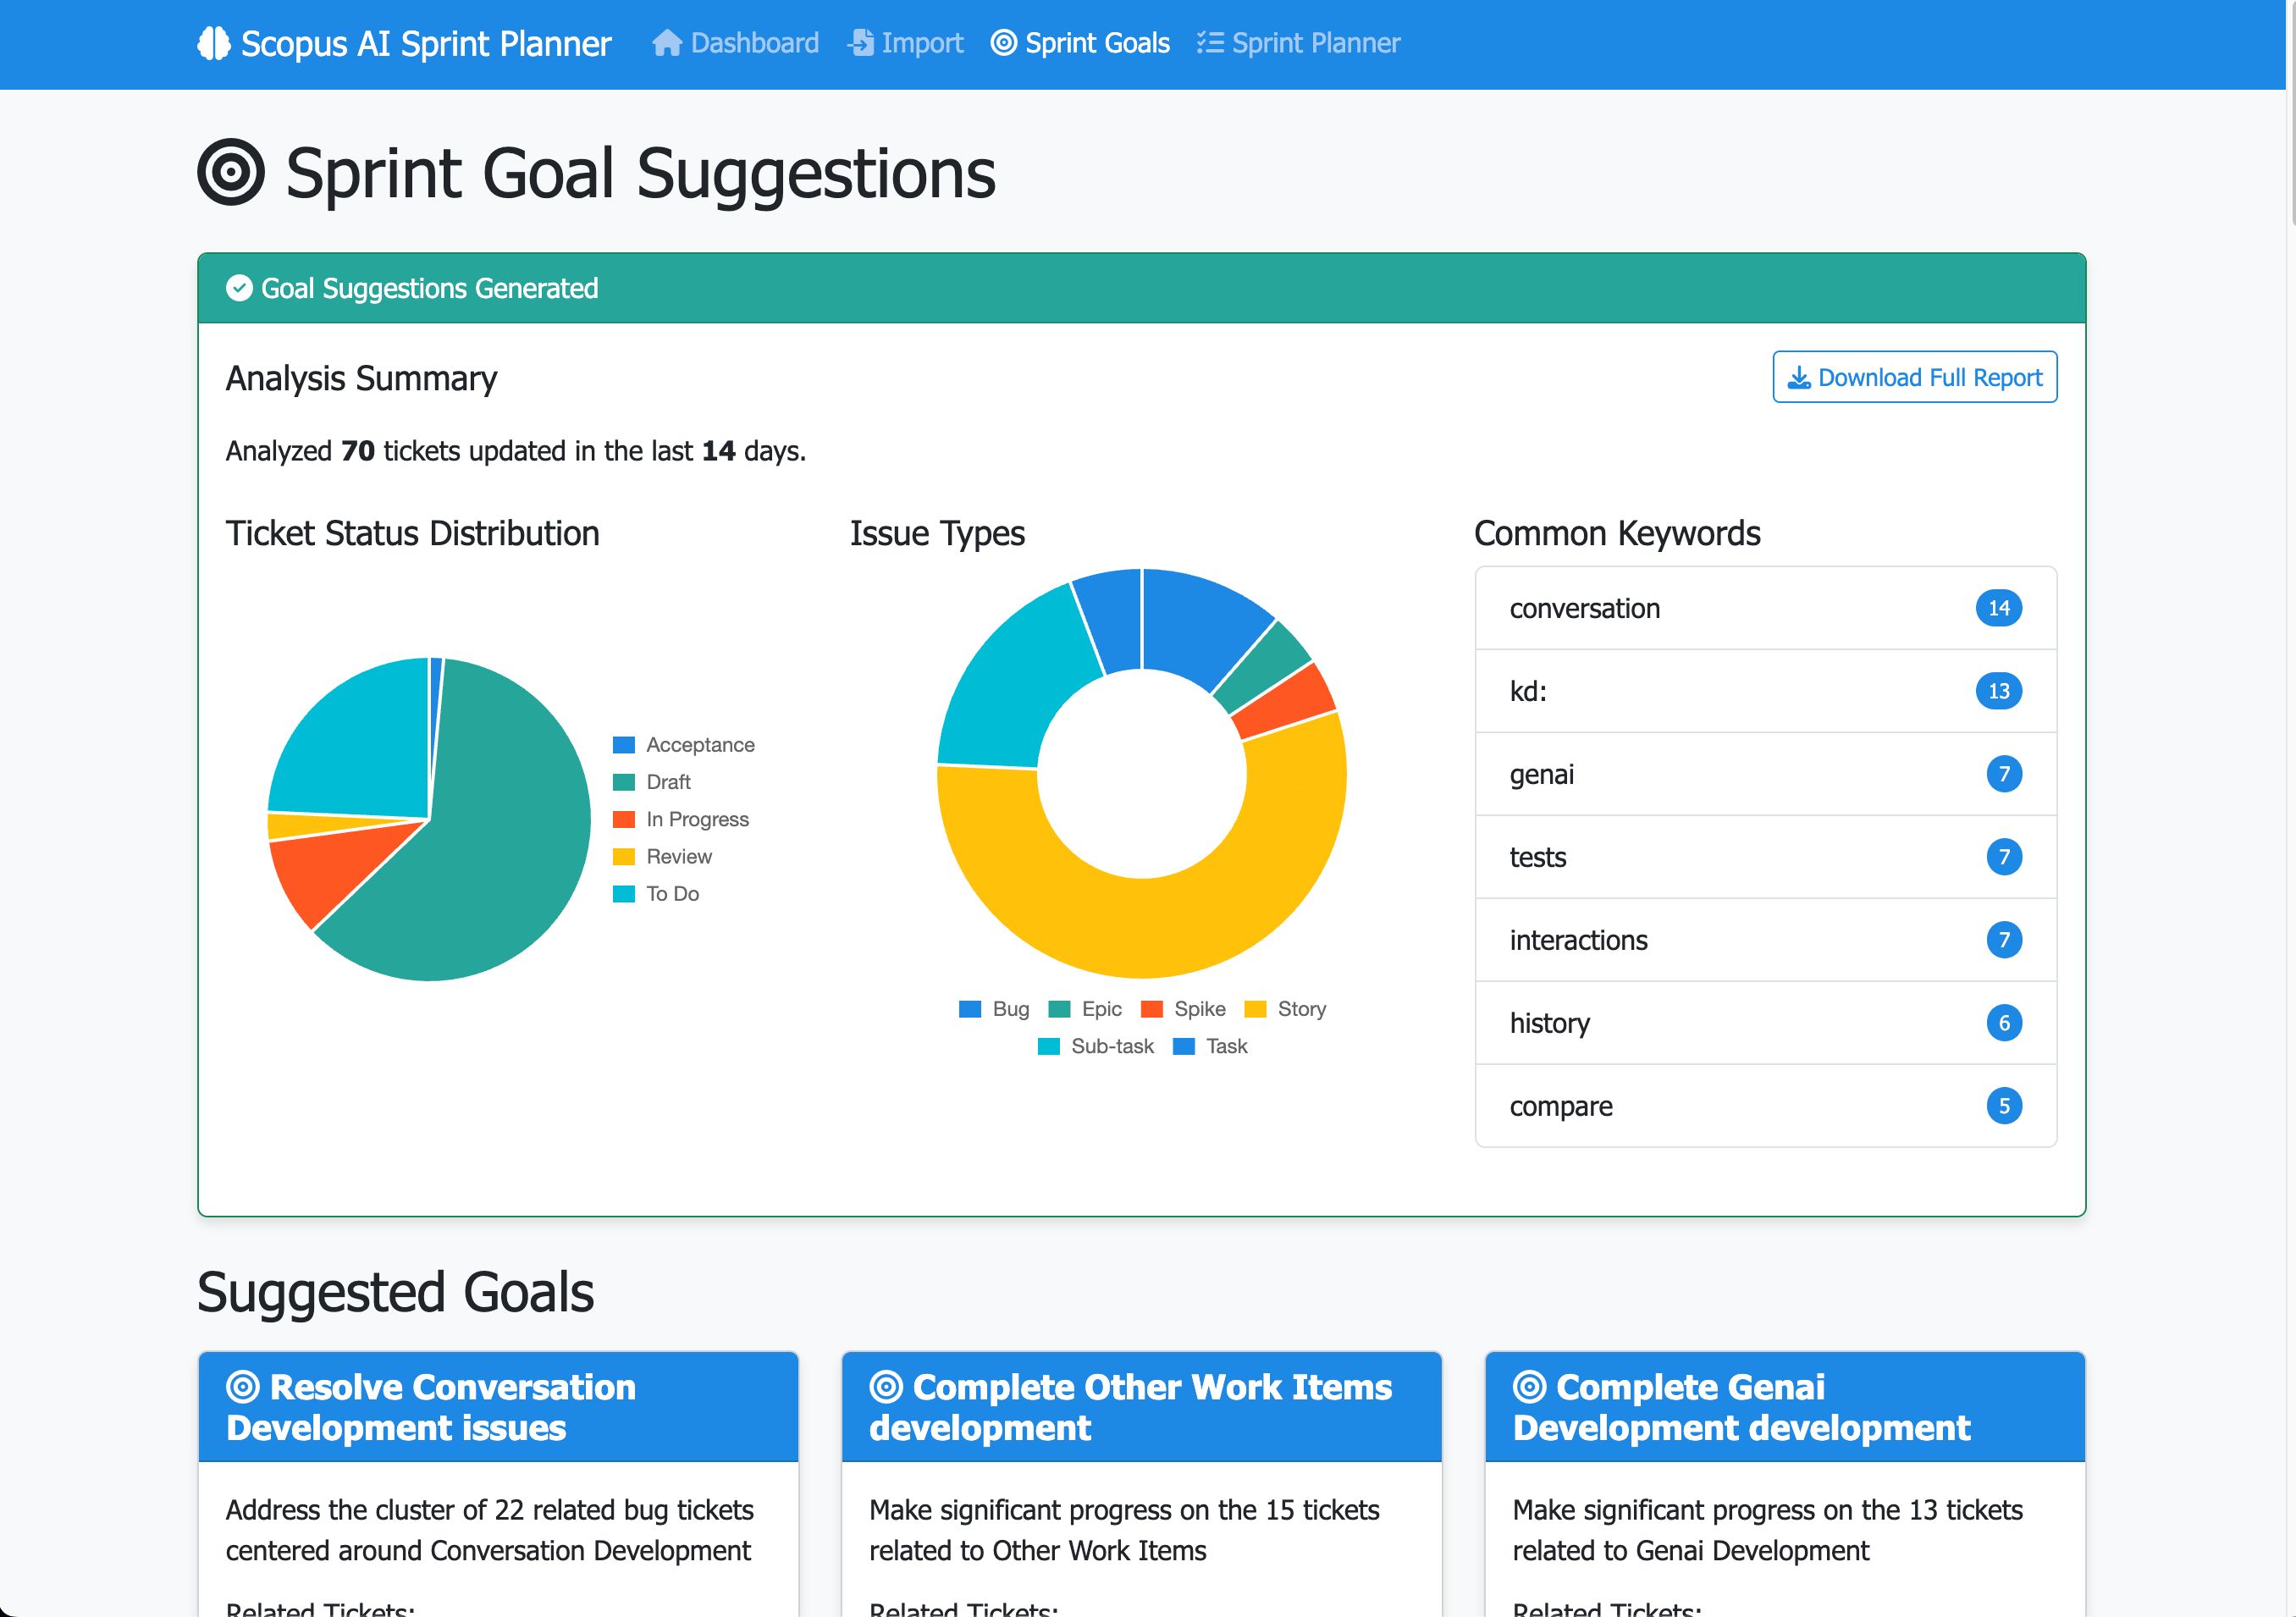Click the 'tests' keyword row

(x=1766, y=857)
